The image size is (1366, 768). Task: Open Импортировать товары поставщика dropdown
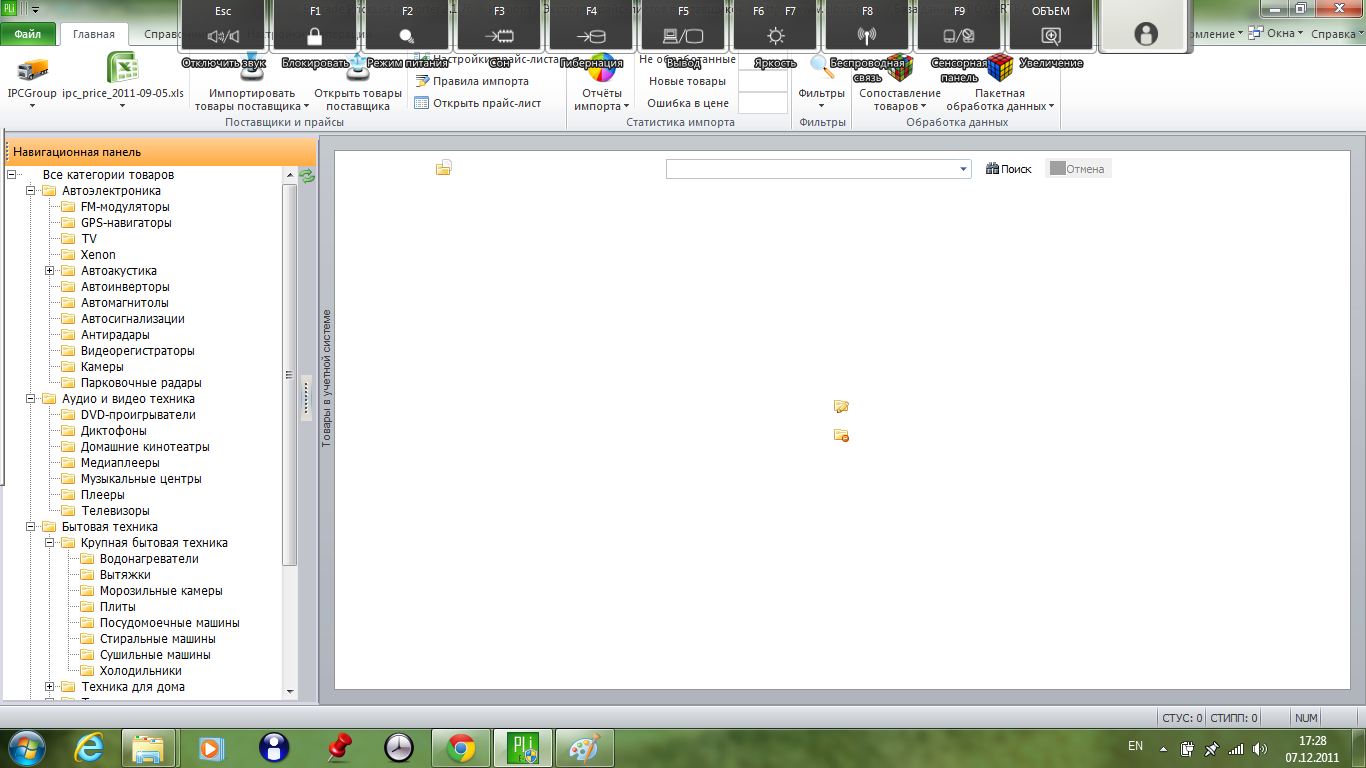coord(252,99)
